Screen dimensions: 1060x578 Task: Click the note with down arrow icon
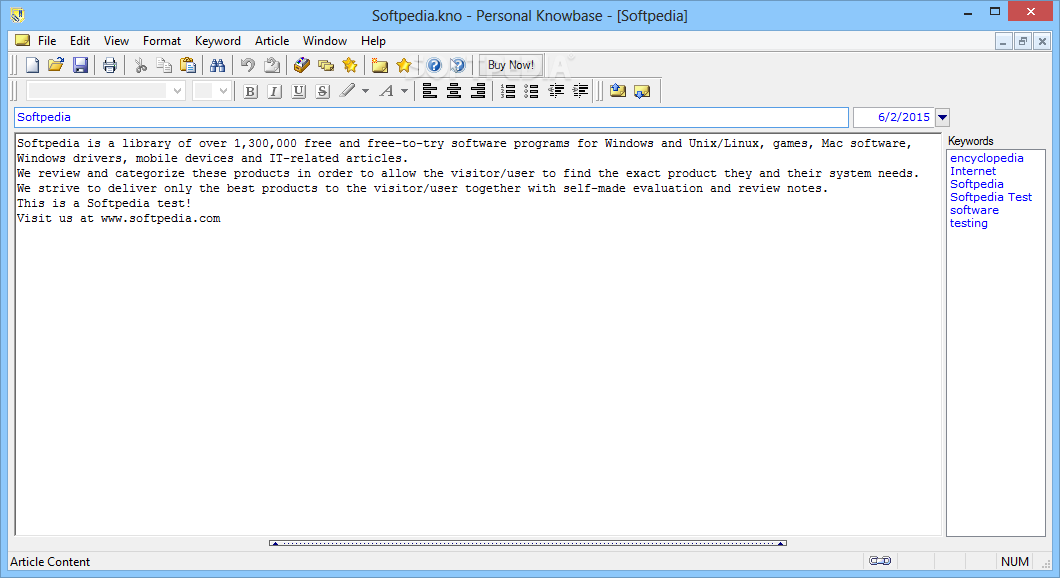pyautogui.click(x=642, y=91)
